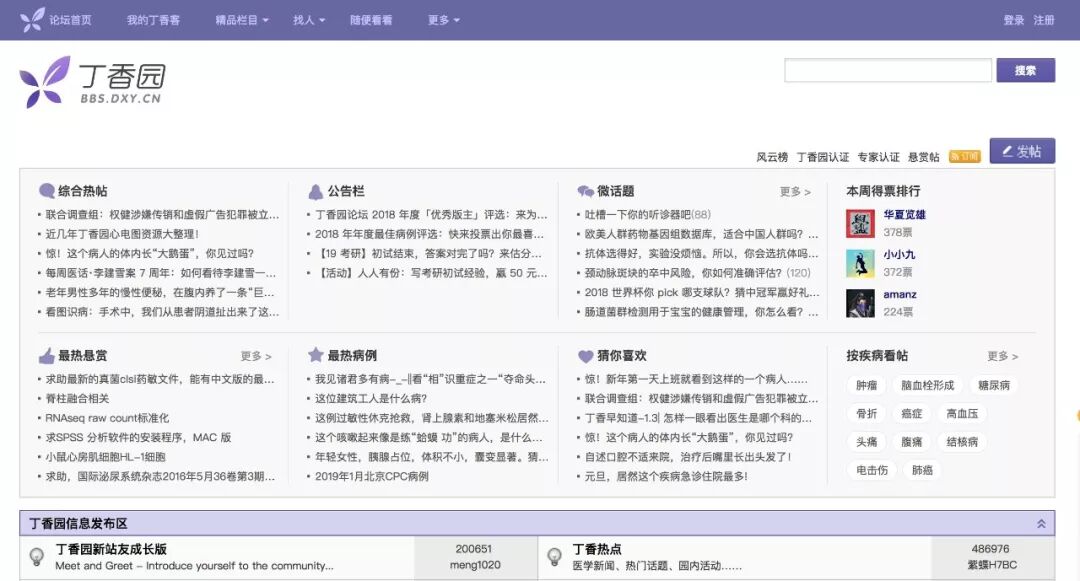Click lightbulb icon beside 丁香园新站友成长版

click(37, 556)
